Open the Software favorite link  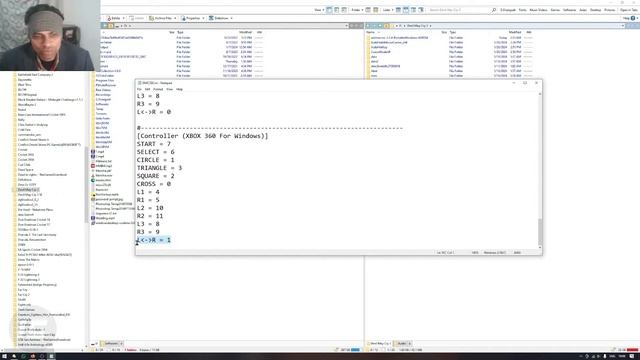(x=569, y=10)
